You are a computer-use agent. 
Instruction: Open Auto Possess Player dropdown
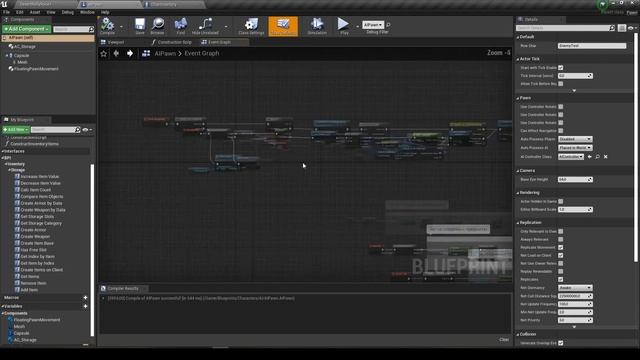click(575, 139)
